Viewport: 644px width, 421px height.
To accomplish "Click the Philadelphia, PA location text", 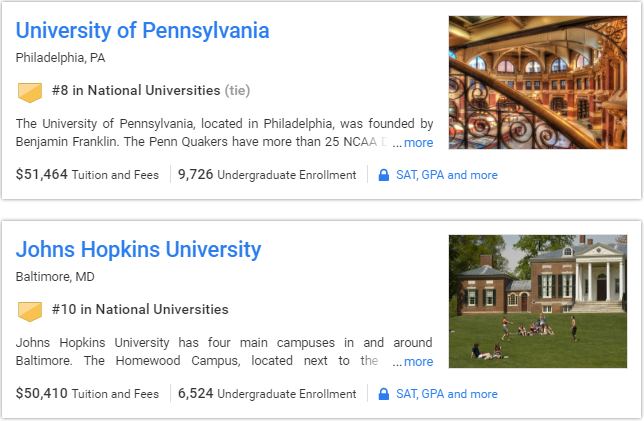I will click(60, 58).
